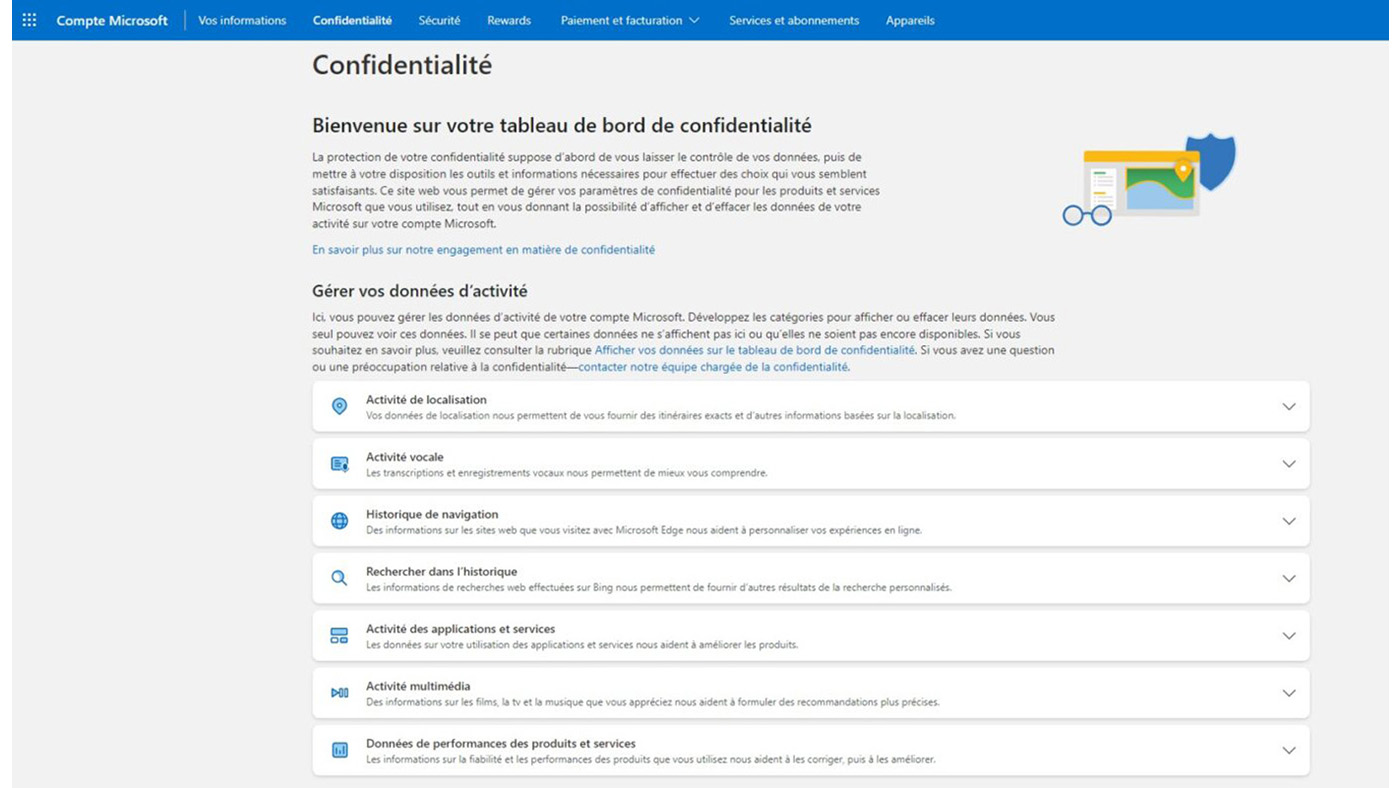Open the app launcher grid icon

(29, 20)
